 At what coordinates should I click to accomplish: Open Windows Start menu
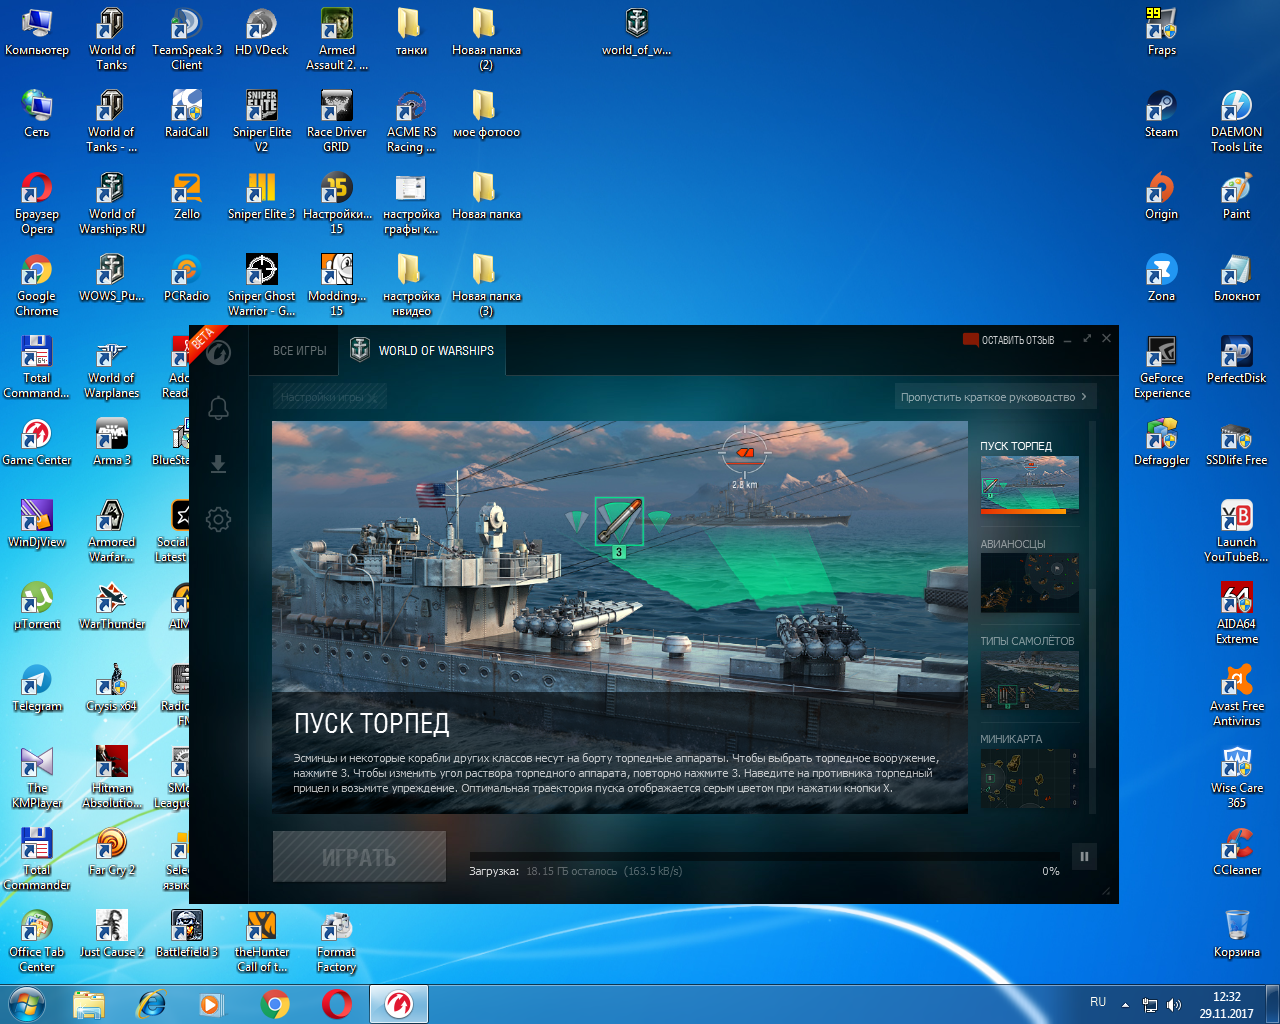tap(26, 1003)
